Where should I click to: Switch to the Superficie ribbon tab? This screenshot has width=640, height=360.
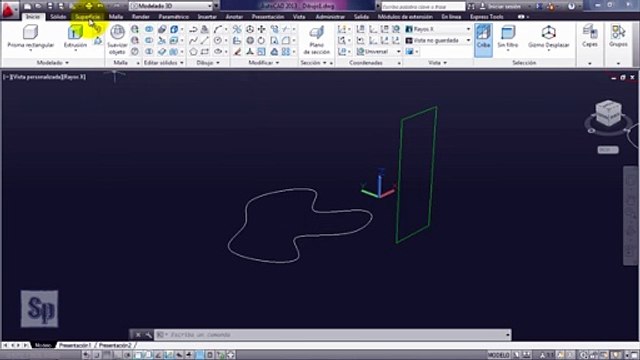coord(87,17)
